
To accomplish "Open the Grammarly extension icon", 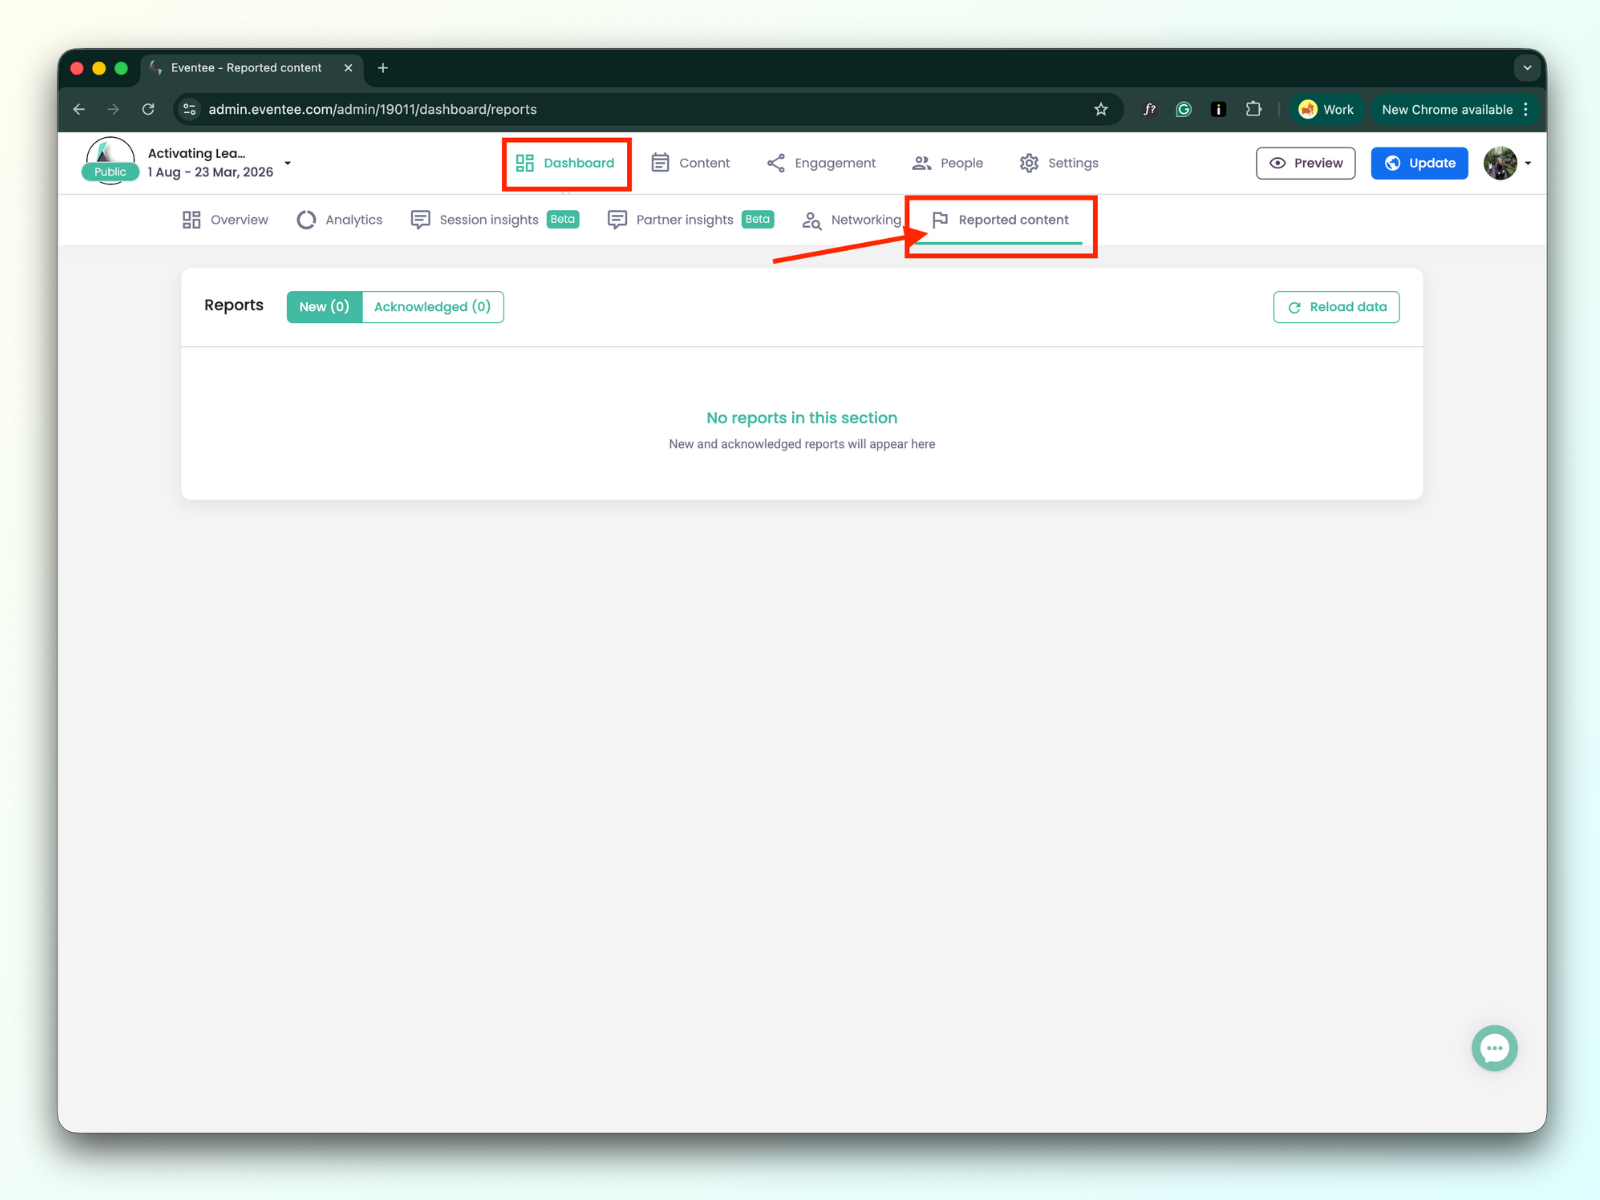I will (1184, 109).
